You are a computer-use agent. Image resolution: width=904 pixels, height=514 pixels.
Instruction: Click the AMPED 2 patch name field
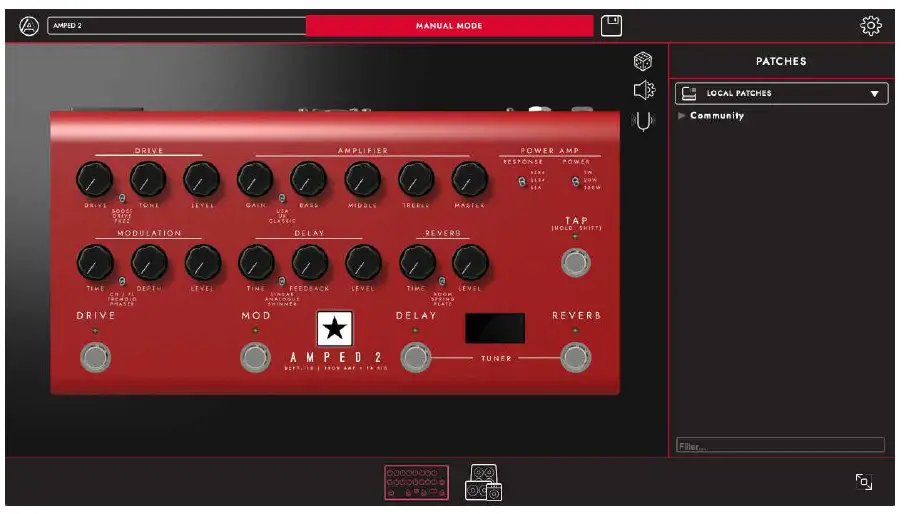177,26
